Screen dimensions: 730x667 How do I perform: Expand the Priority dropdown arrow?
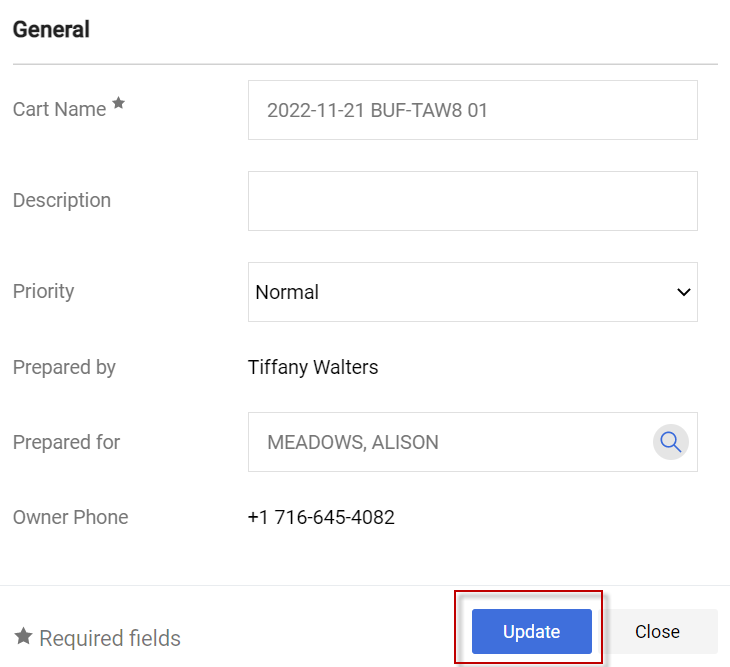coord(684,292)
